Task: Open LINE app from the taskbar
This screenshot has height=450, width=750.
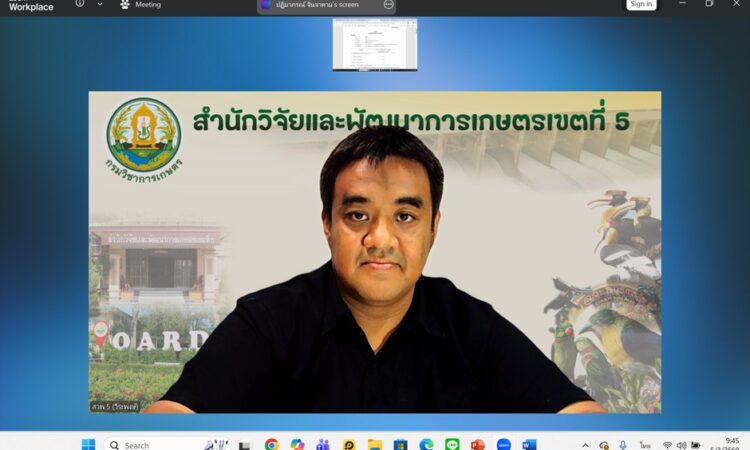Action: pyautogui.click(x=452, y=444)
